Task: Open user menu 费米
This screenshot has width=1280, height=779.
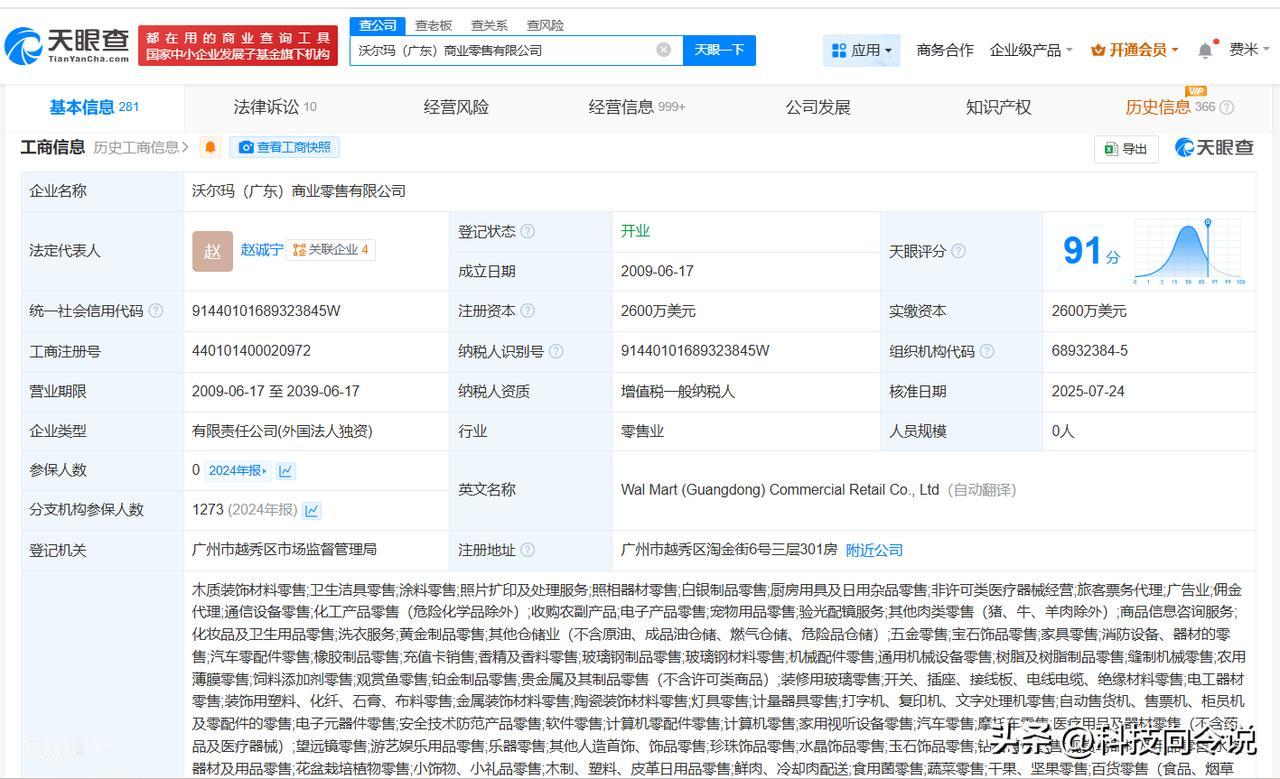Action: pyautogui.click(x=1249, y=50)
